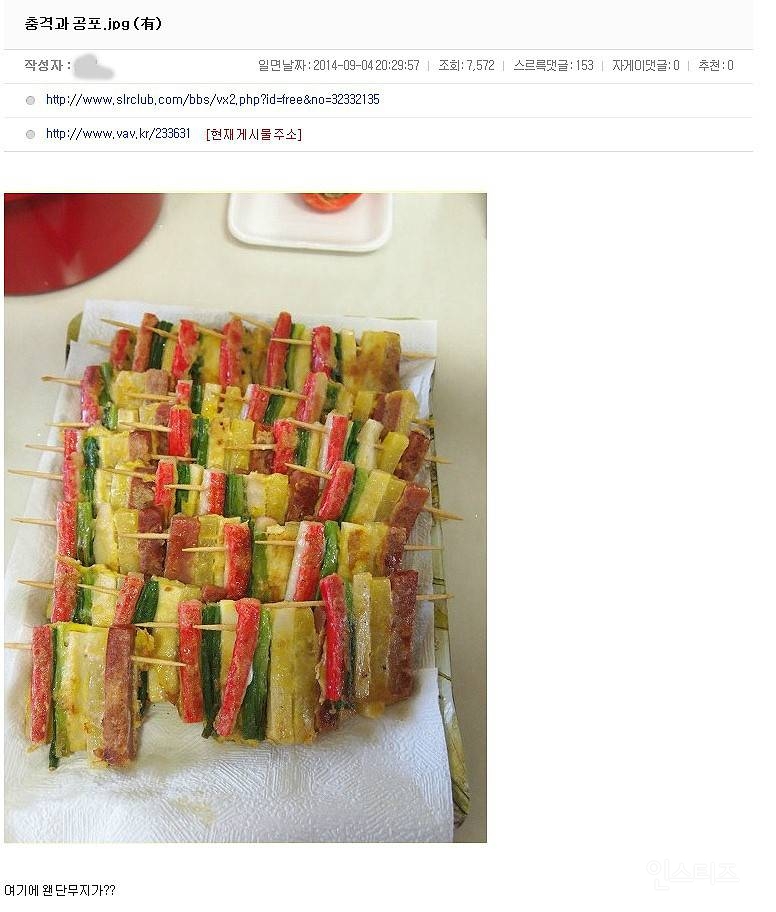Click the 일면날짜 2014-09-04 timestamp
Image resolution: width=776 pixels, height=912 pixels.
click(339, 65)
